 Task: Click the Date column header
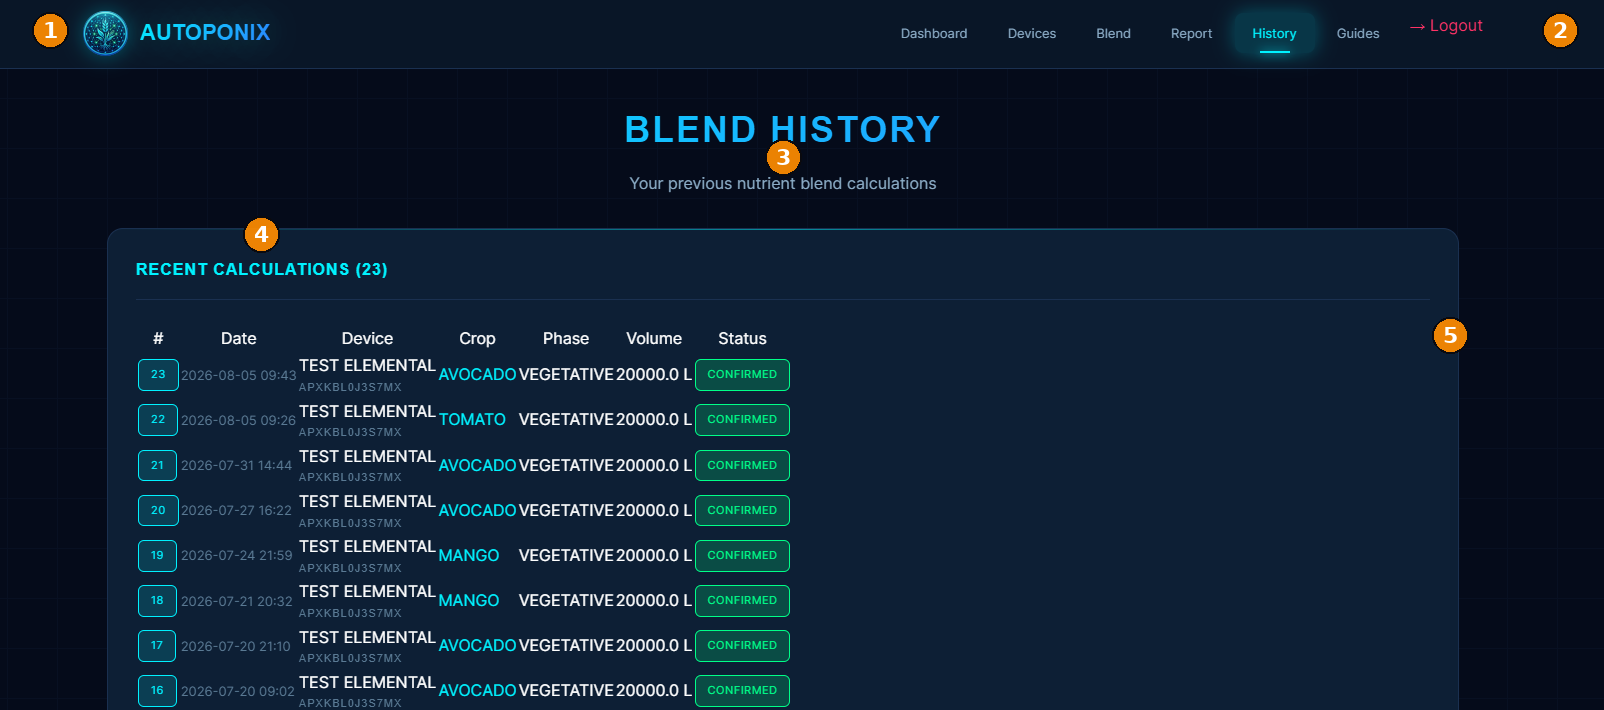point(239,338)
